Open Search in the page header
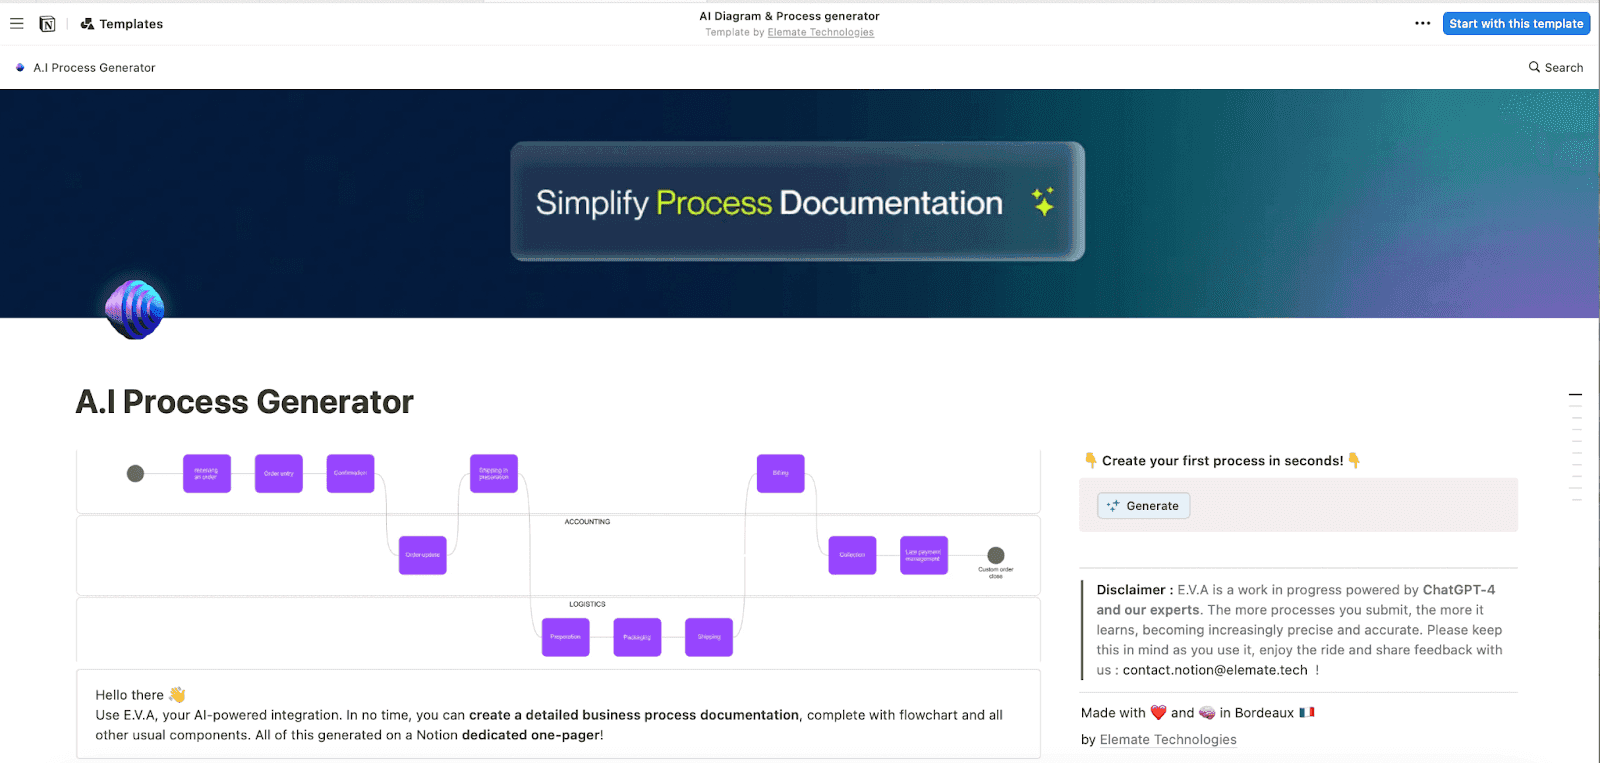 pyautogui.click(x=1556, y=68)
